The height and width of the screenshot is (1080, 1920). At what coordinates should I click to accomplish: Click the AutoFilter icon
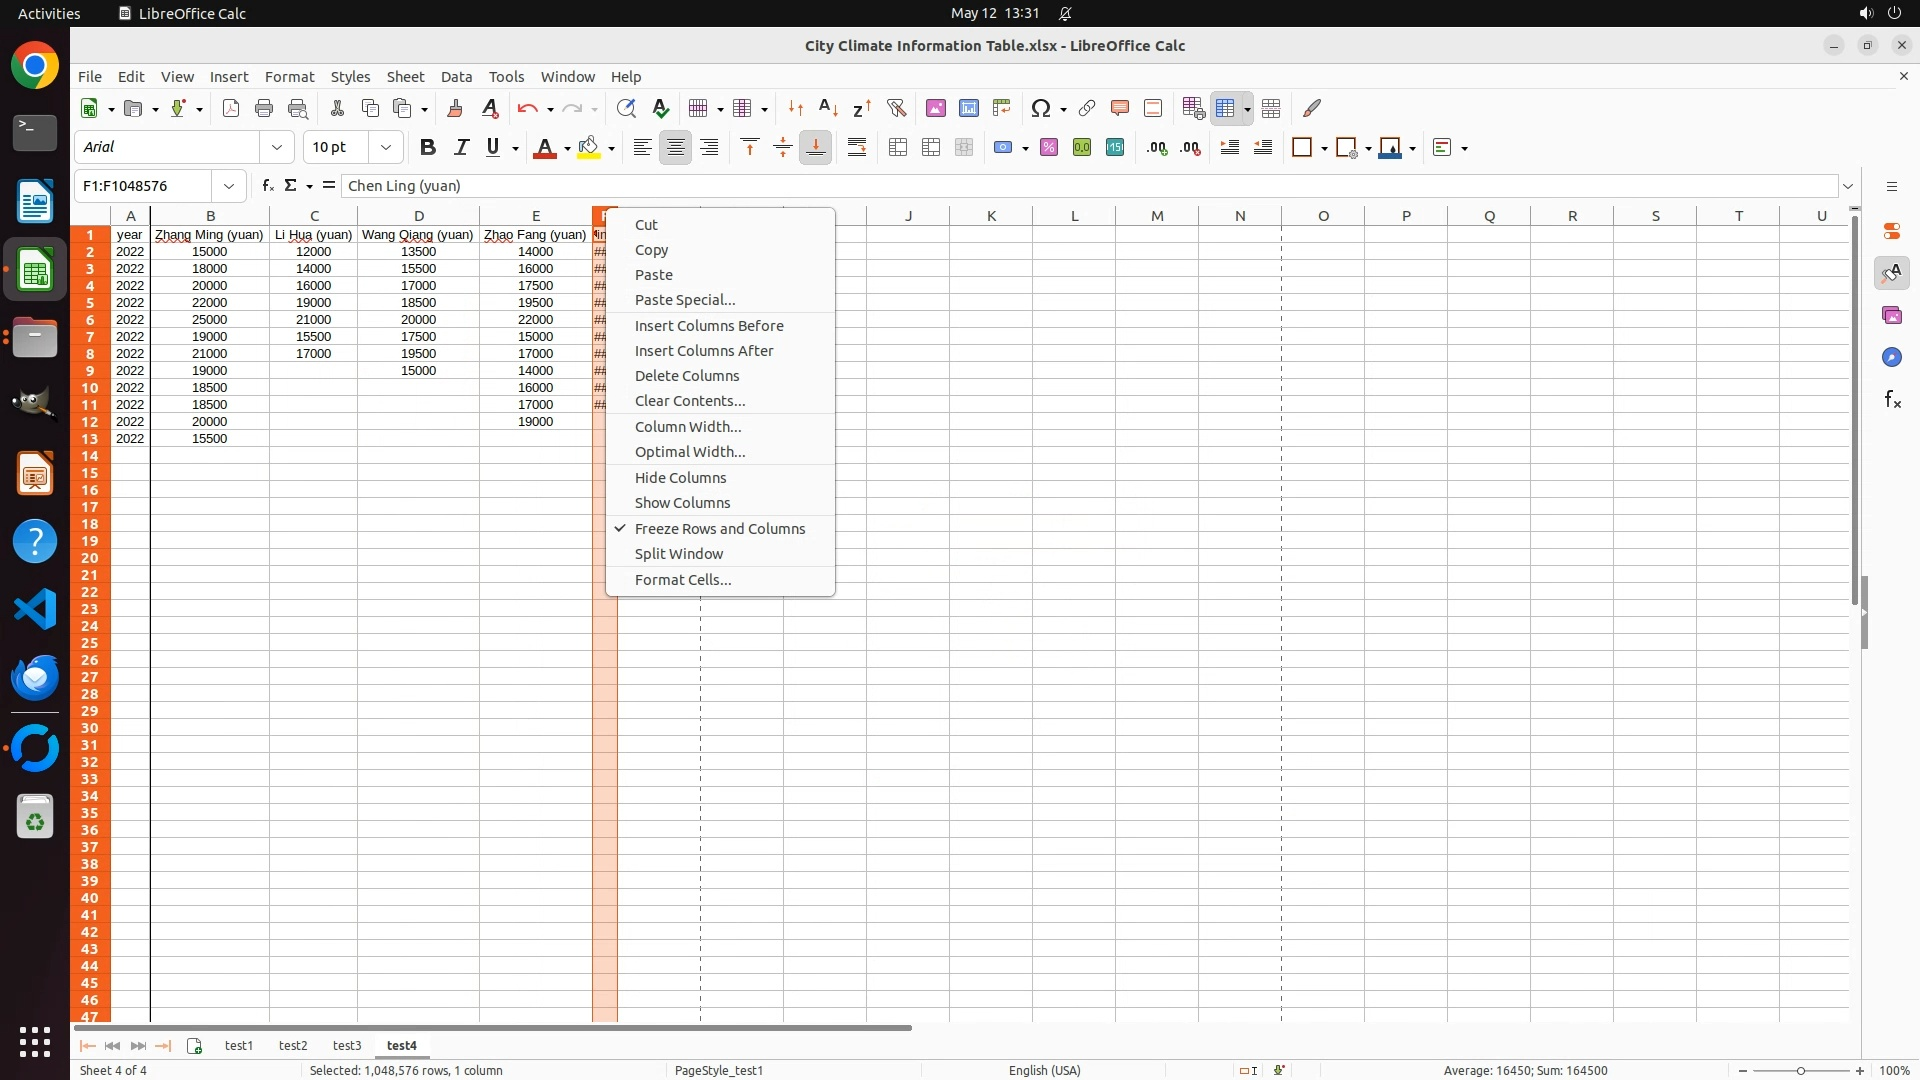tap(896, 108)
